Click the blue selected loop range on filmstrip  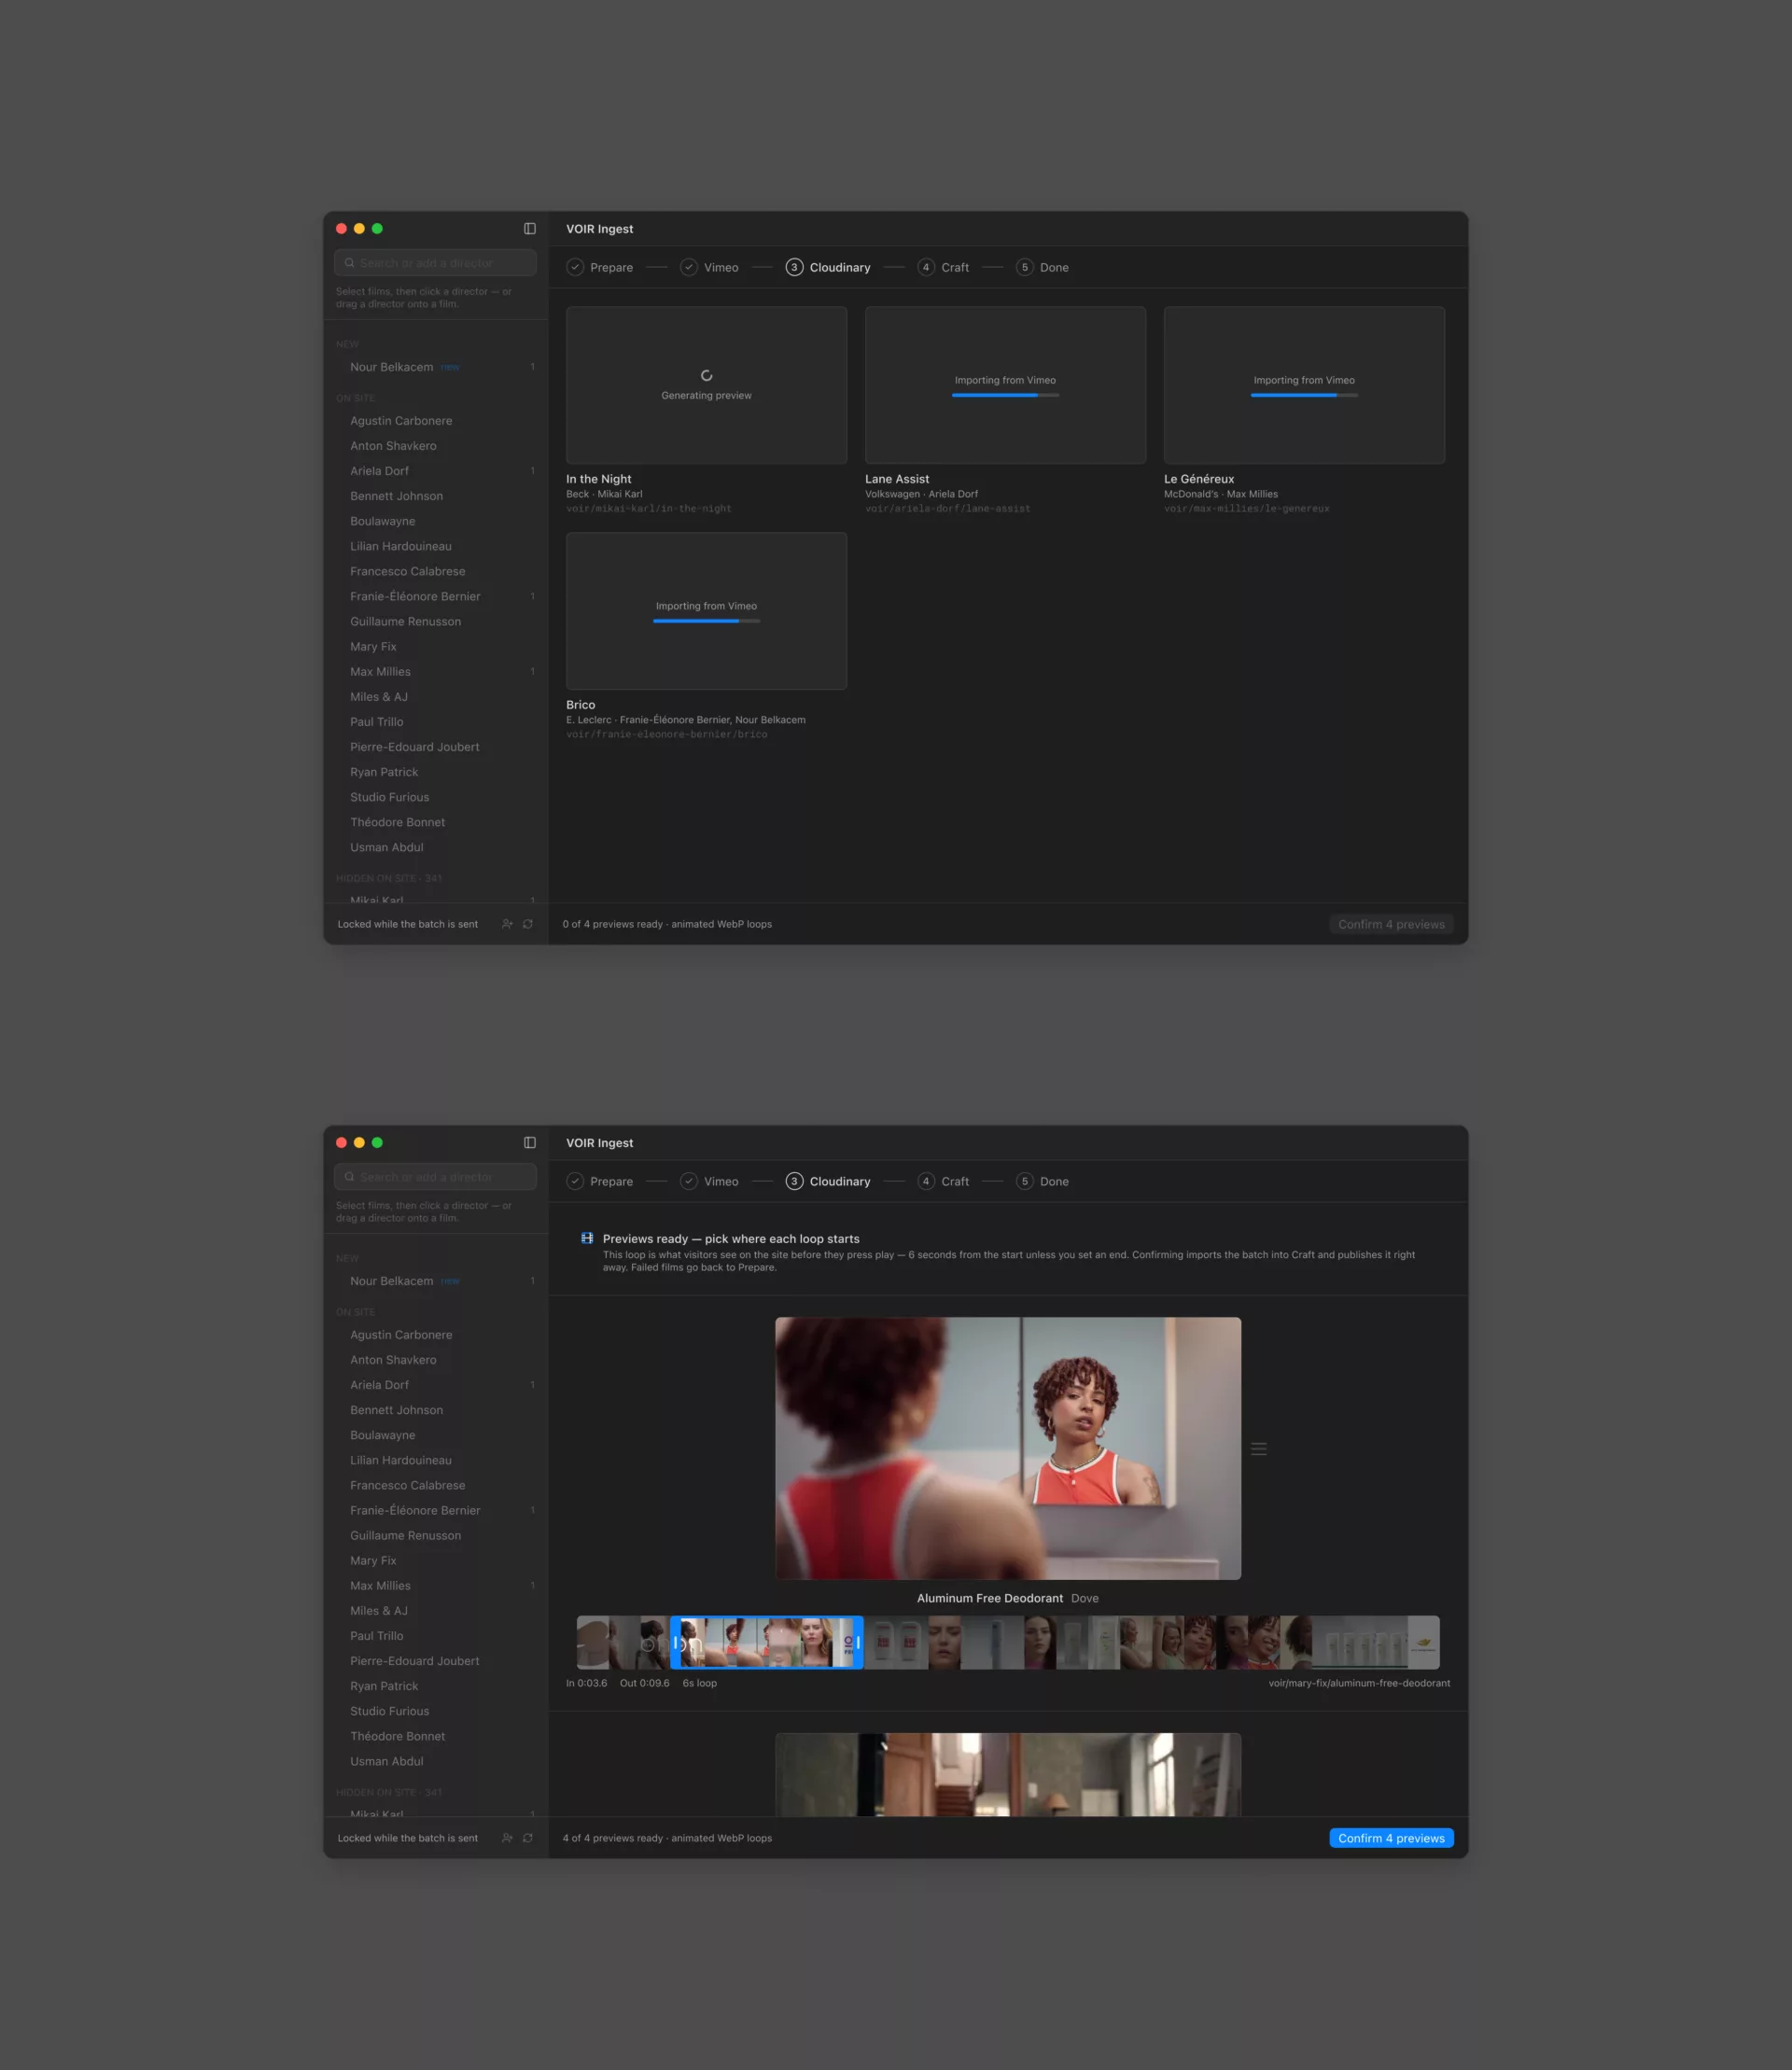[766, 1642]
